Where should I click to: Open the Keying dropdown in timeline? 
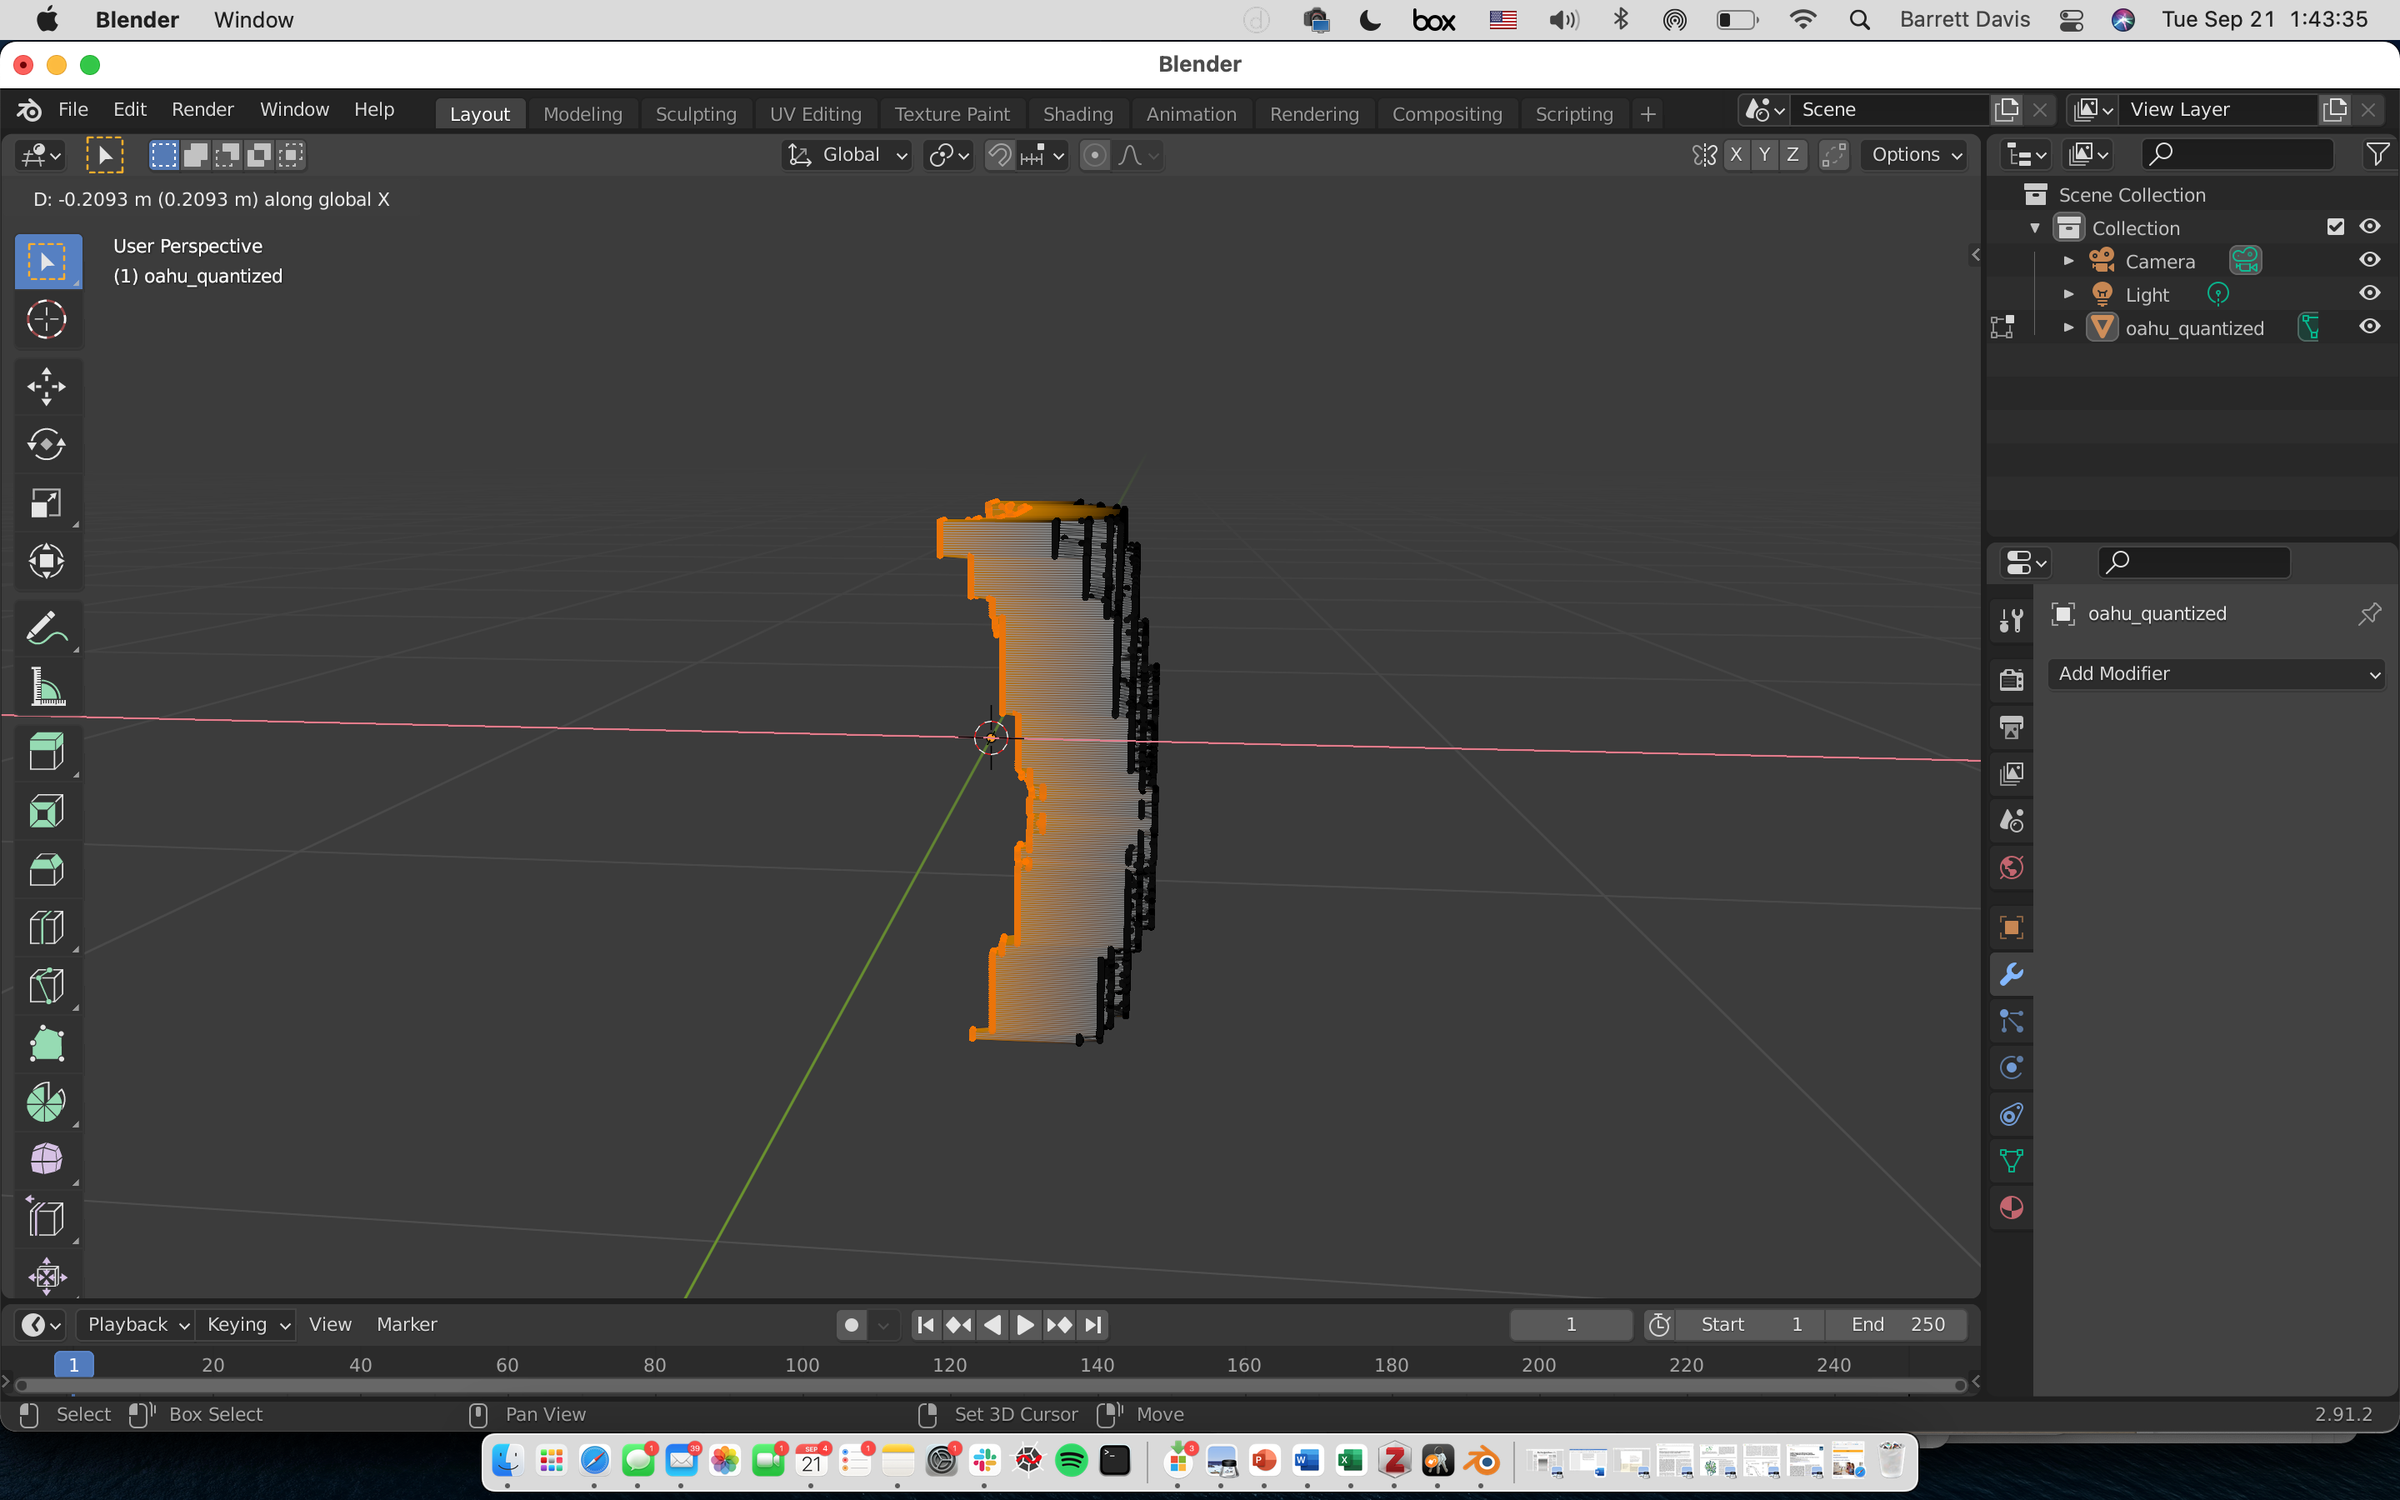click(246, 1324)
